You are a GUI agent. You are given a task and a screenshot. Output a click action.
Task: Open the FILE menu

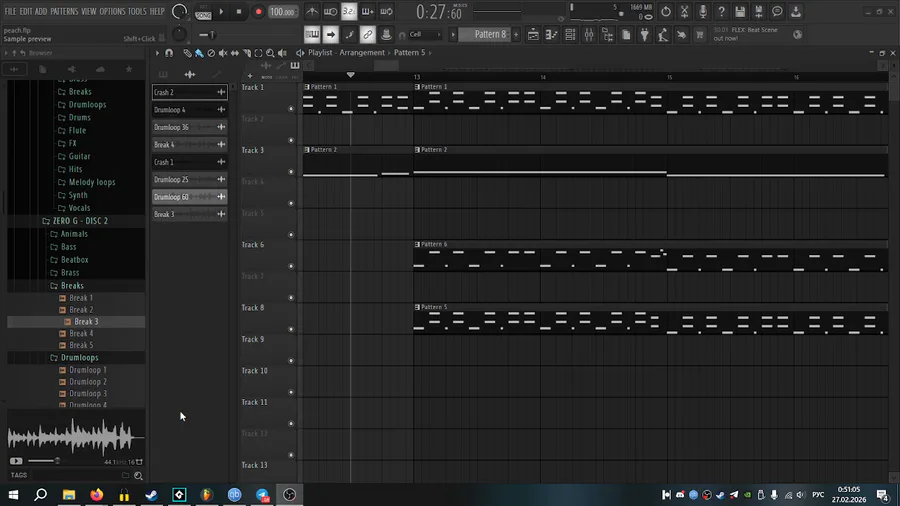coord(10,11)
